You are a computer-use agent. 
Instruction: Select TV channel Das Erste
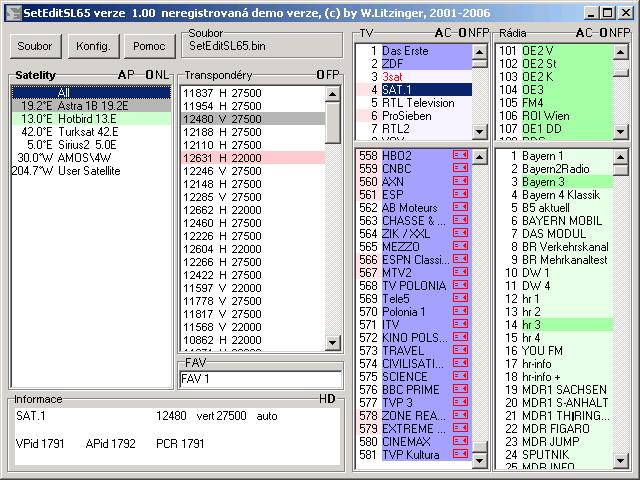click(415, 51)
